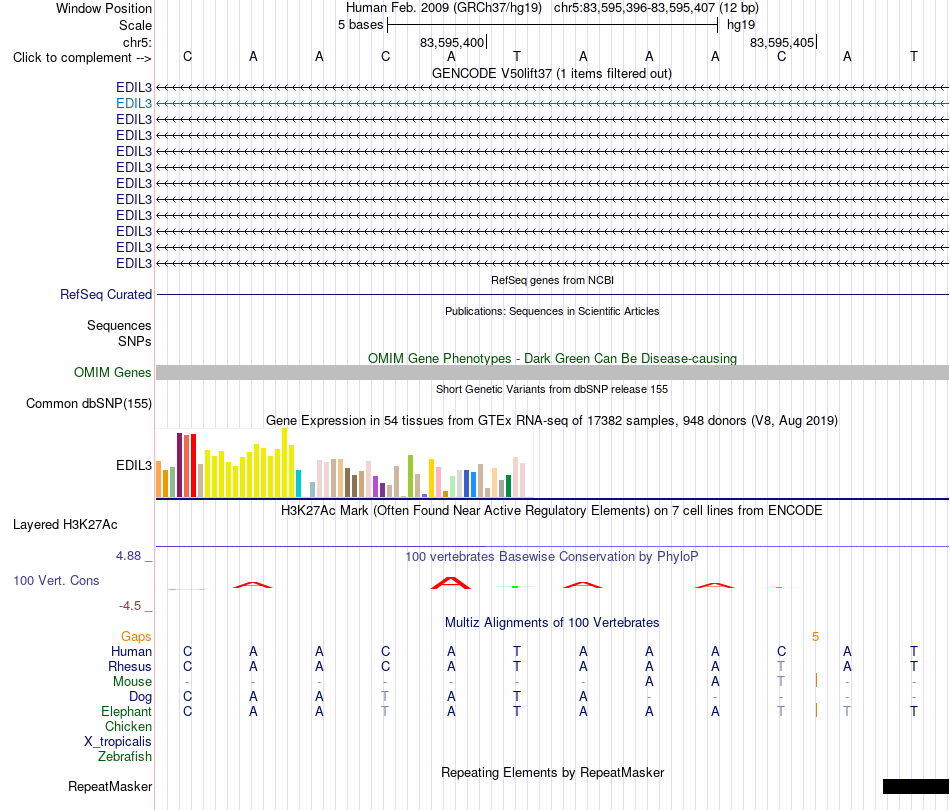Click the gray OMIM Genes bar
This screenshot has height=810, width=950.
(x=552, y=373)
